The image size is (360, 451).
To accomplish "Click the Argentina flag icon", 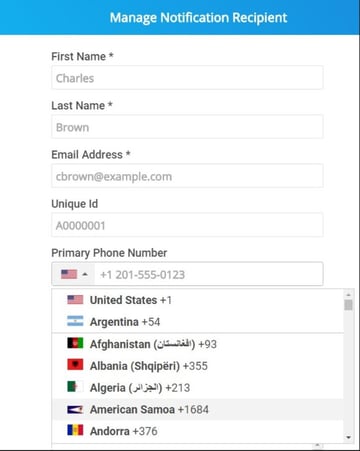I will point(75,321).
